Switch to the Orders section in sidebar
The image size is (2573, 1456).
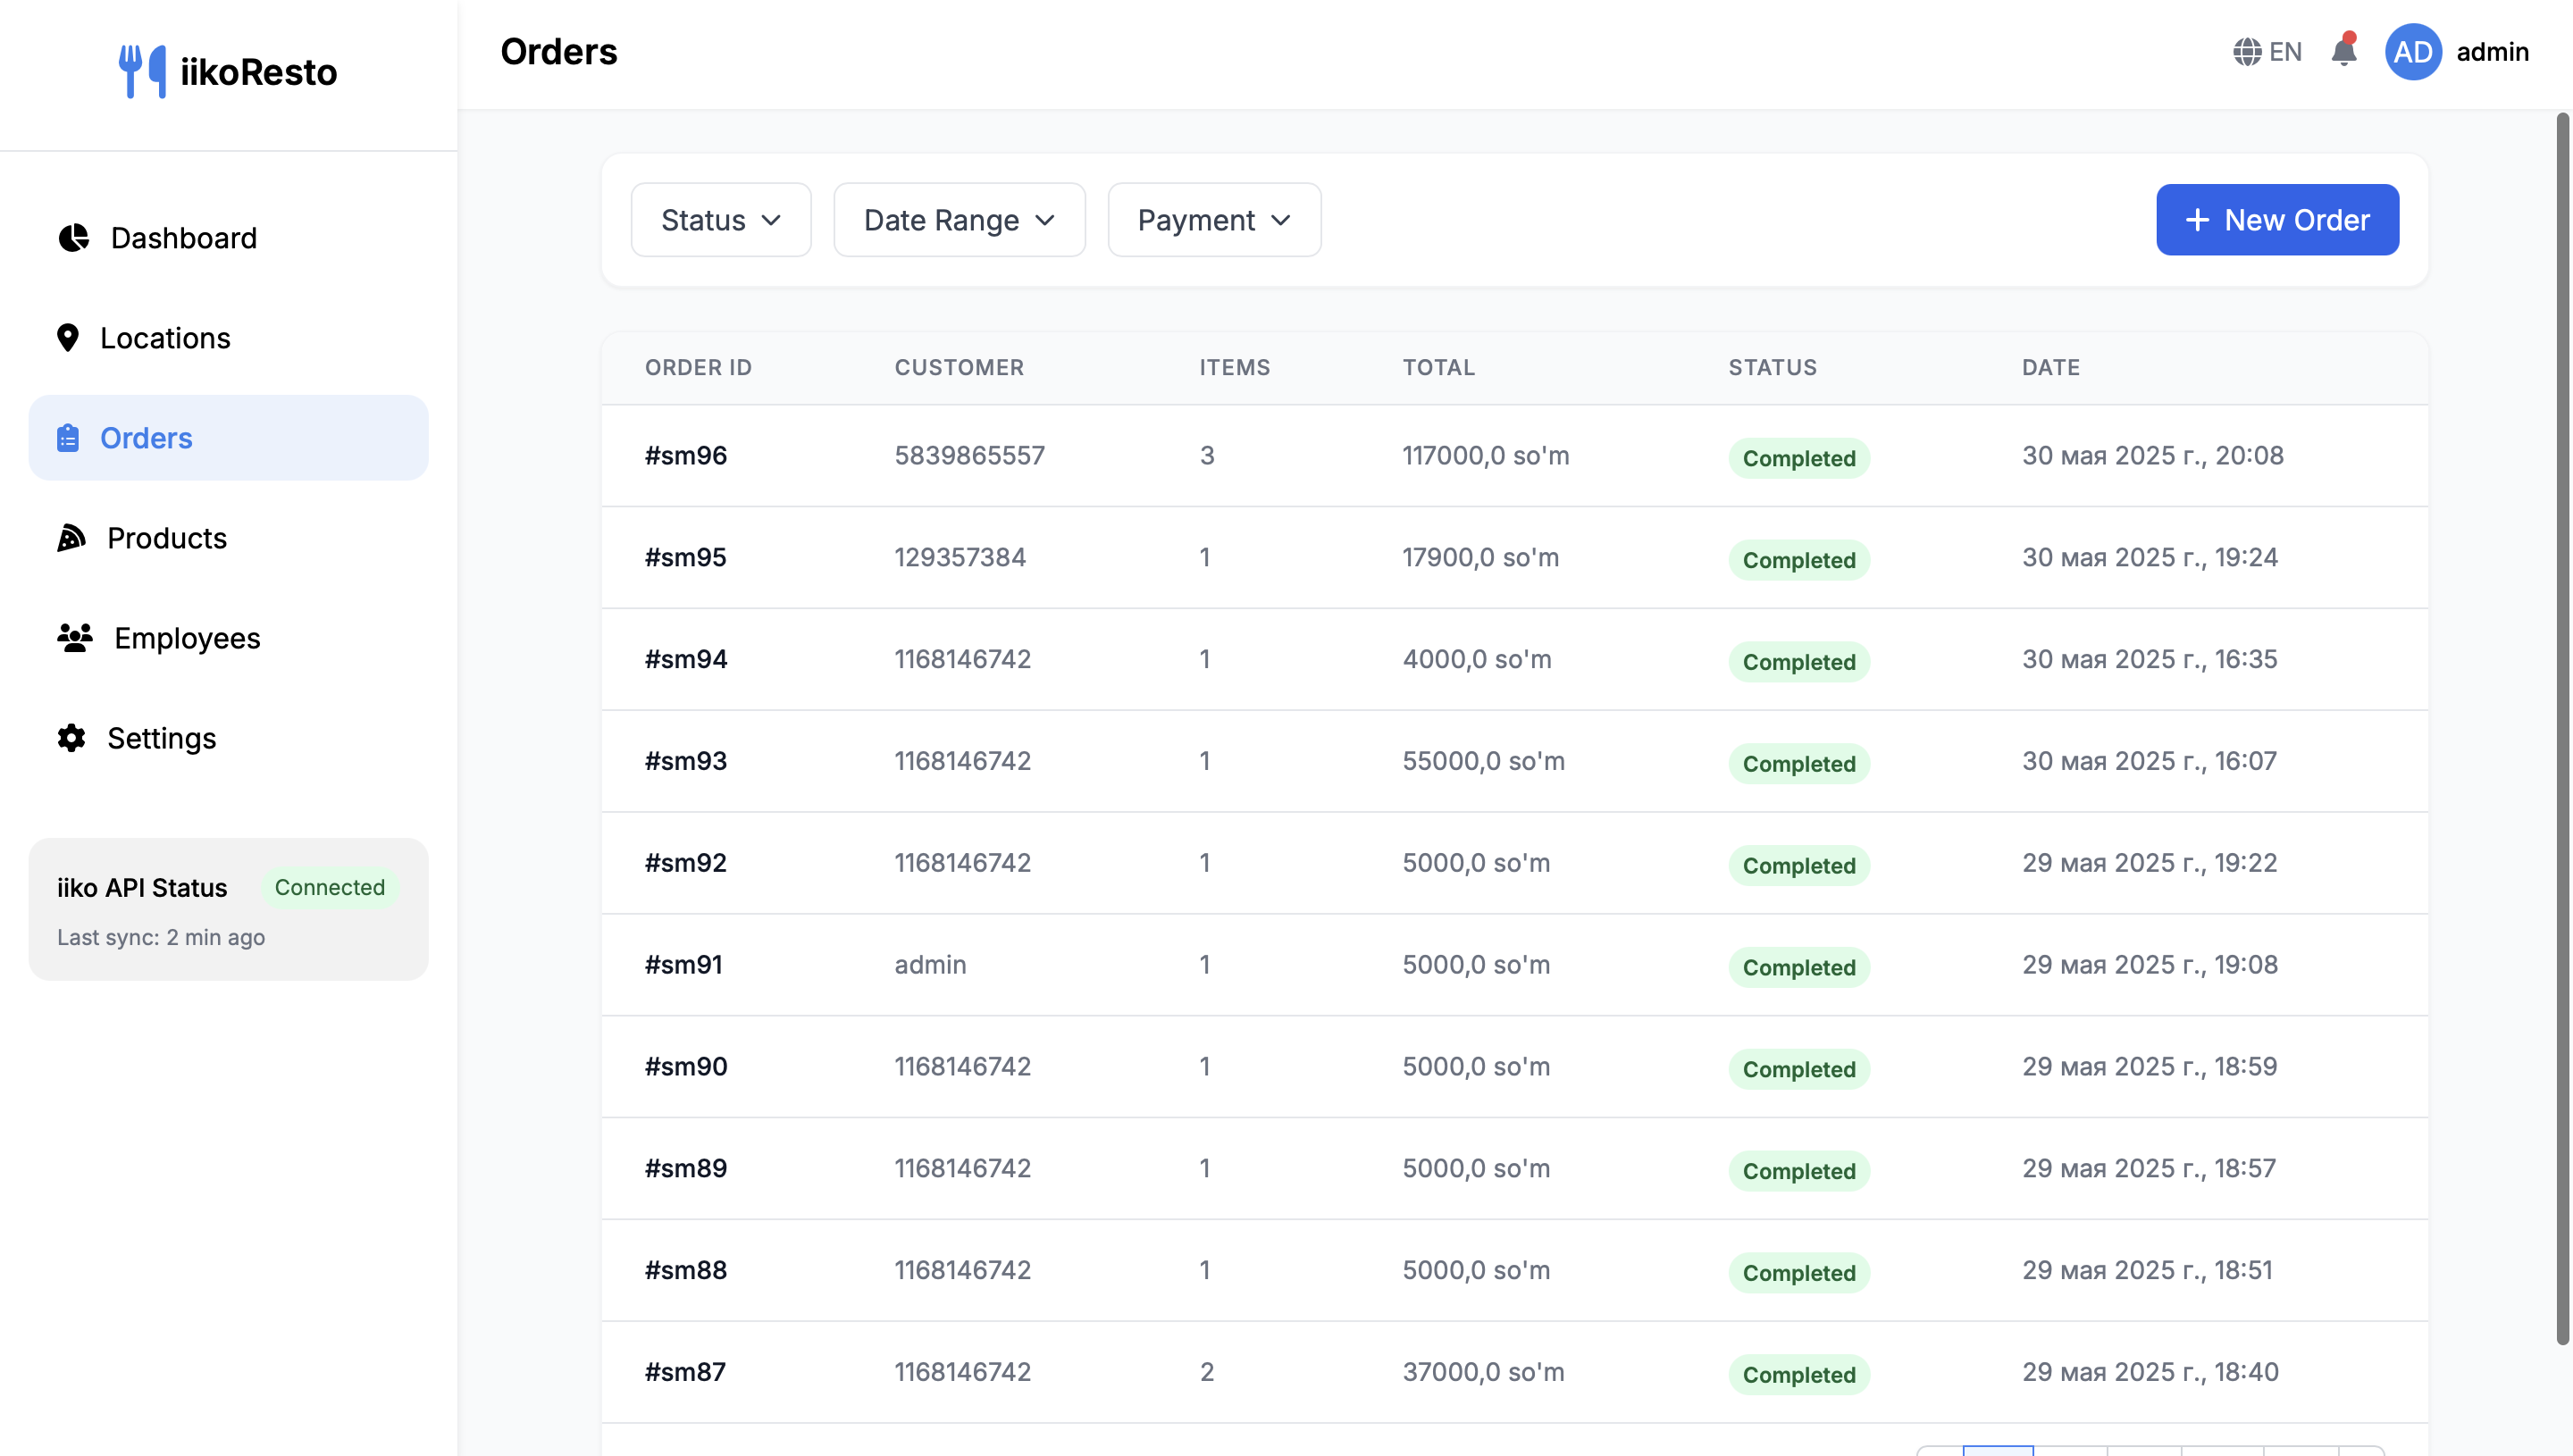145,437
